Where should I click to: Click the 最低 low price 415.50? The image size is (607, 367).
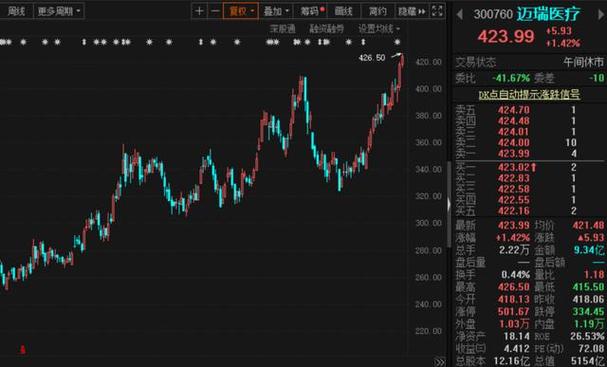[x=588, y=287]
